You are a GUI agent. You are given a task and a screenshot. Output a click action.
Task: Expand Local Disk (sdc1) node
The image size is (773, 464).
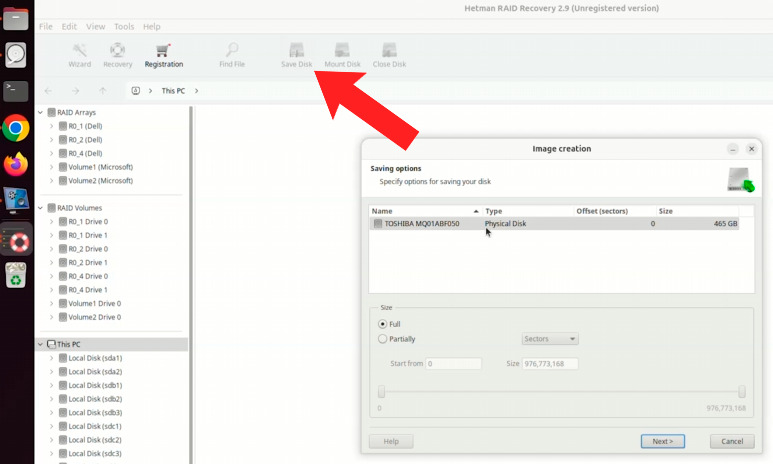(x=51, y=426)
